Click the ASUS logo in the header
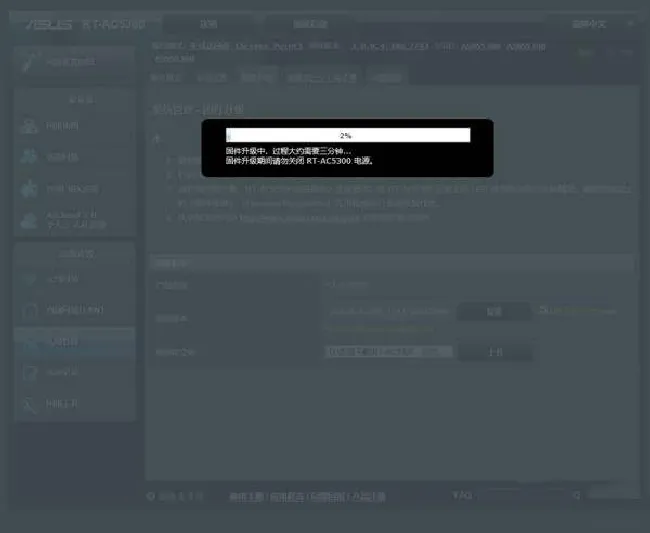The image size is (650, 533). click(49, 25)
